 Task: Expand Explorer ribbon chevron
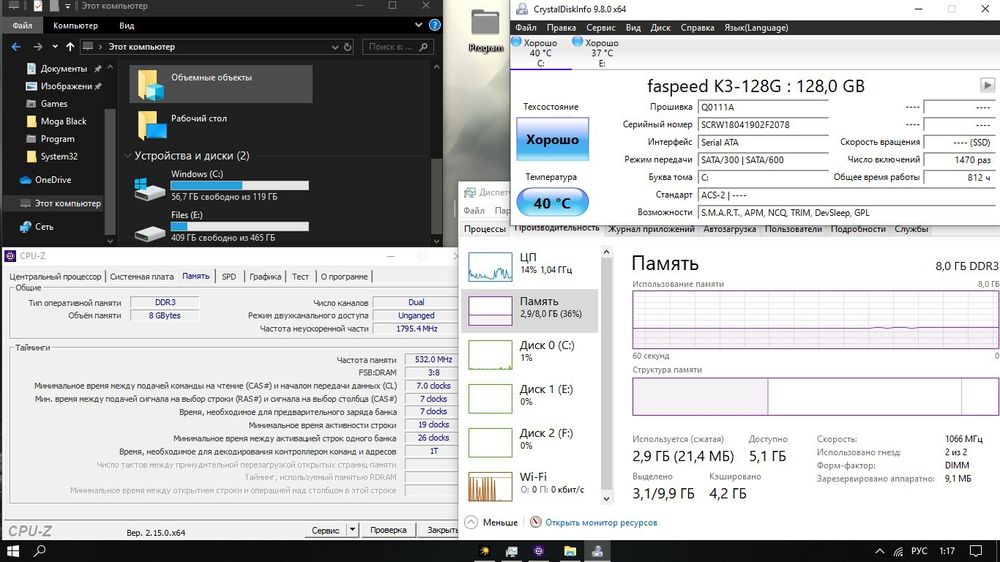418,26
